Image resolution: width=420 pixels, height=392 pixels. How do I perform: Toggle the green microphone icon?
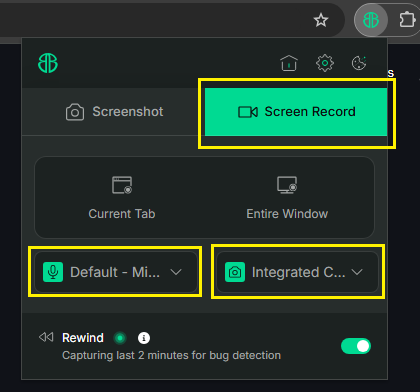[53, 272]
